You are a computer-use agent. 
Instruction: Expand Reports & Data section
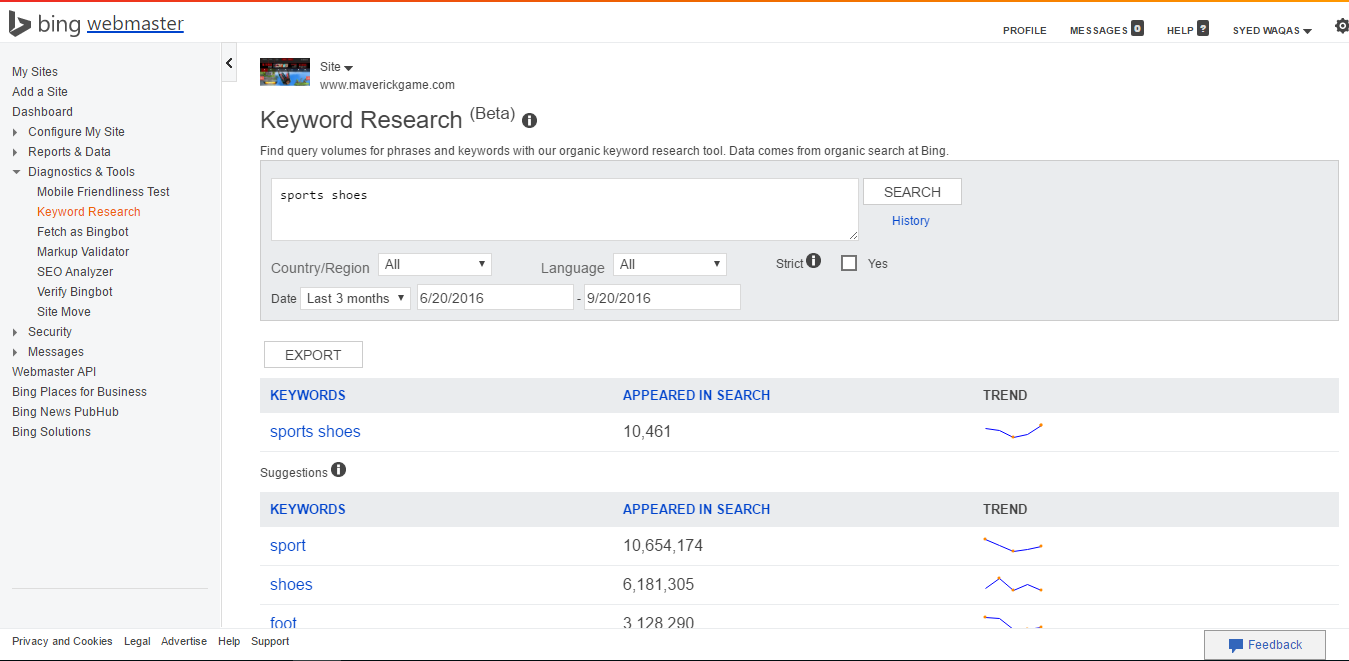click(x=61, y=152)
